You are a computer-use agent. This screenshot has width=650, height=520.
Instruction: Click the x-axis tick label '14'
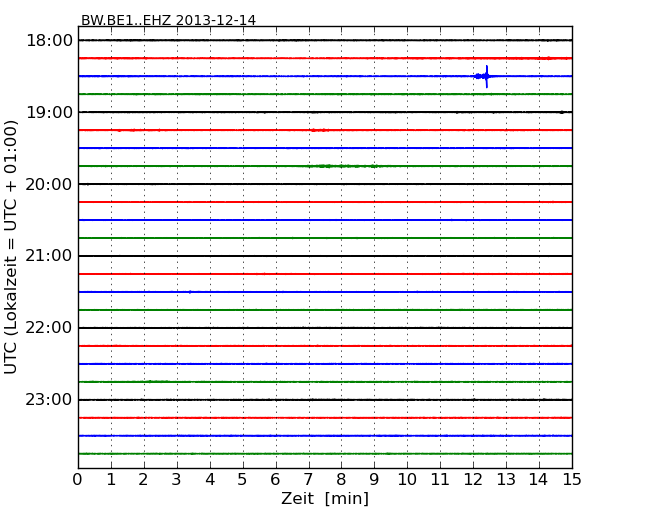point(539,479)
